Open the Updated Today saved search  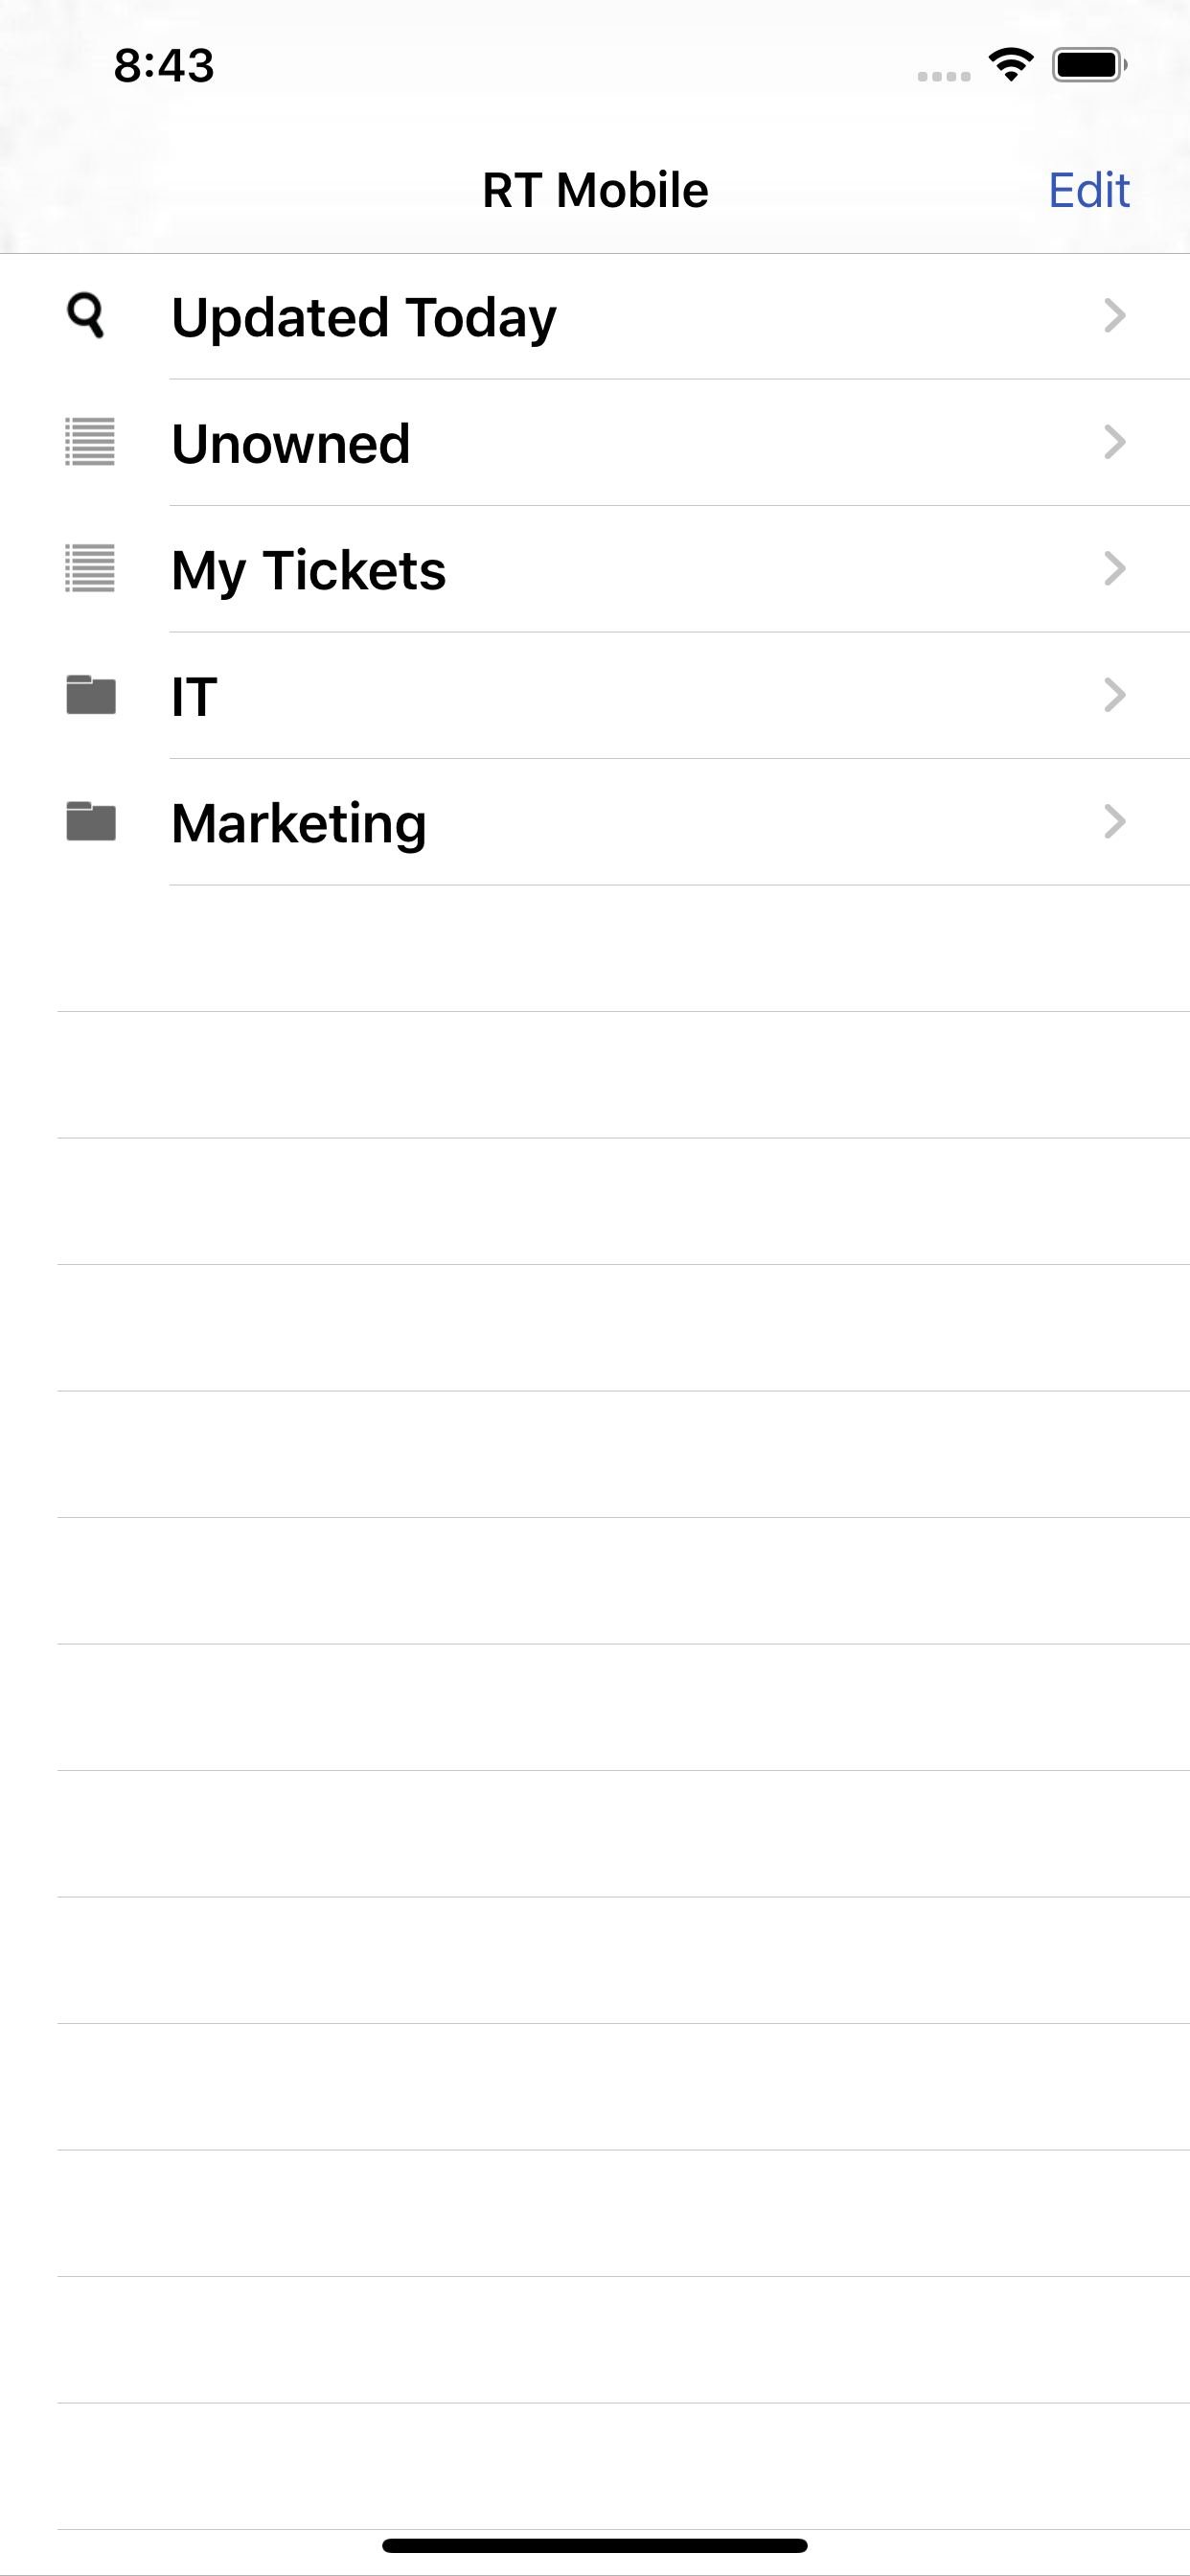pyautogui.click(x=364, y=317)
